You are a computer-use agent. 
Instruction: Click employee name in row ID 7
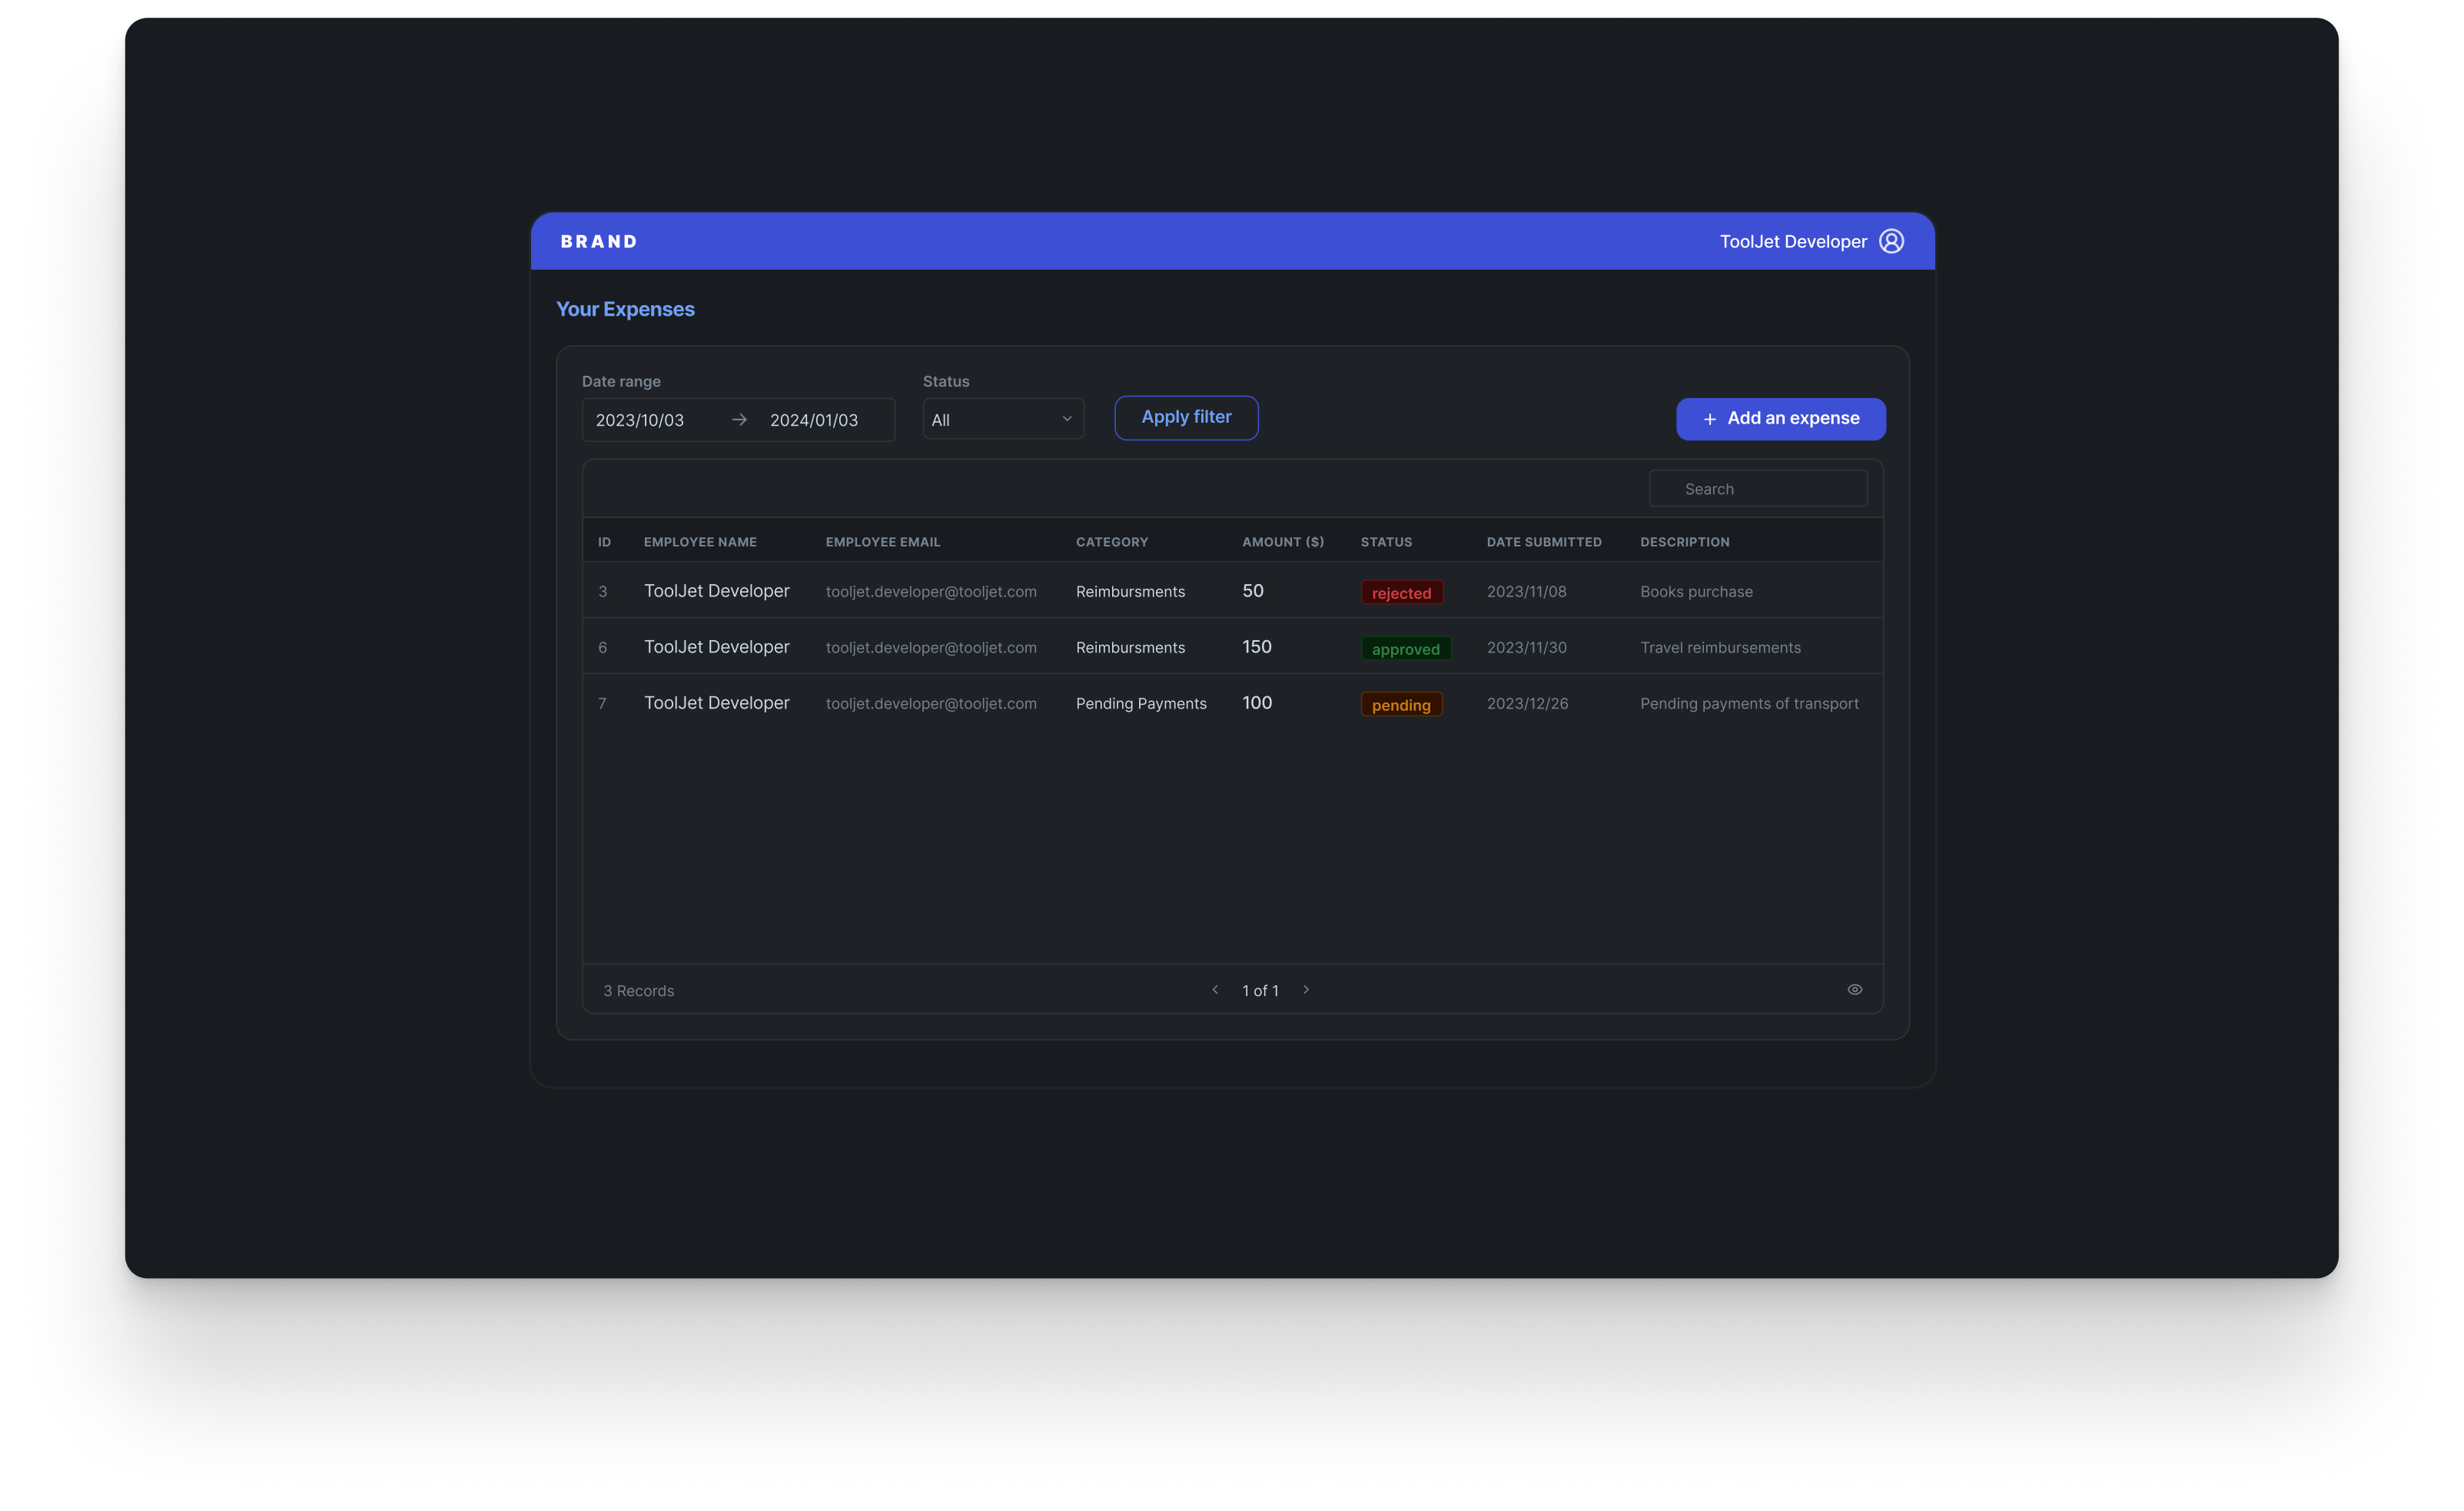coord(716,703)
